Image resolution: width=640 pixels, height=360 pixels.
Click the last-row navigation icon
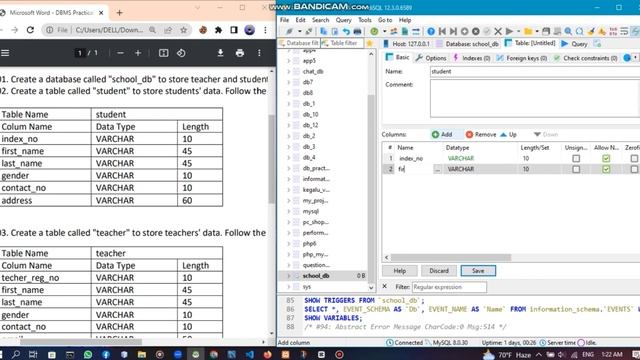tap(453, 31)
